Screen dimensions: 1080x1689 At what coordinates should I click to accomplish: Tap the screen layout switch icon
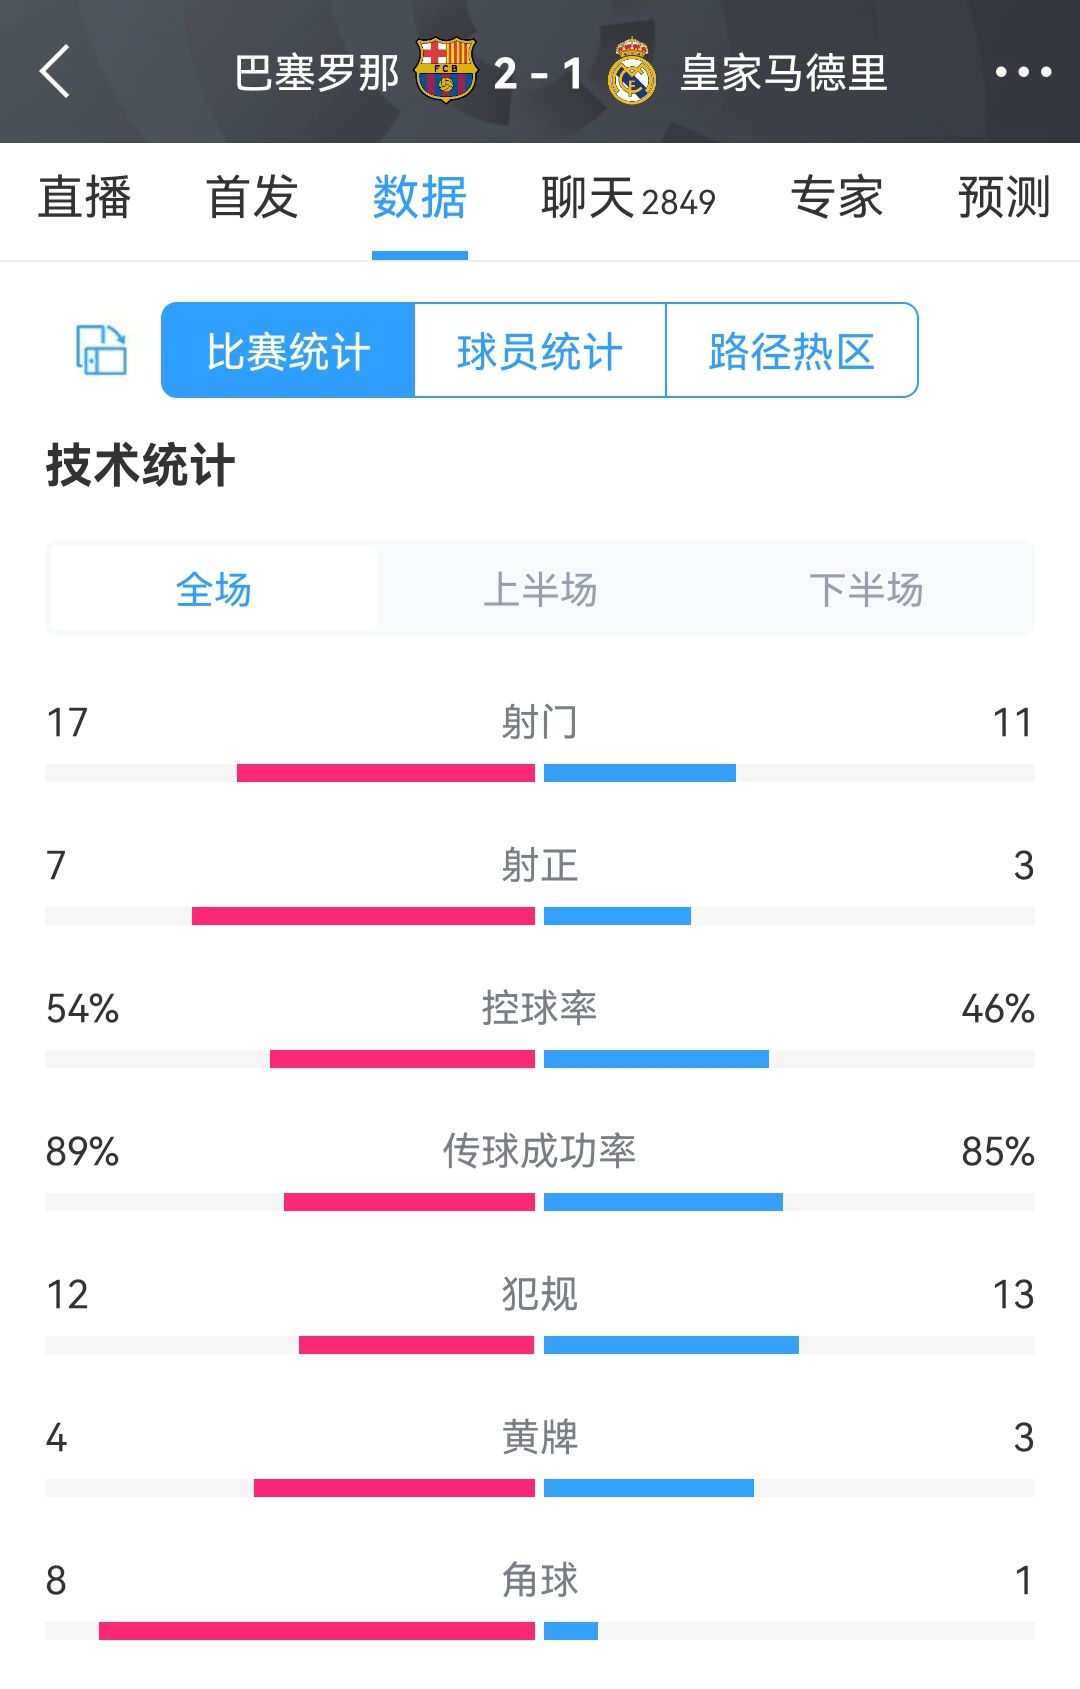(x=101, y=350)
